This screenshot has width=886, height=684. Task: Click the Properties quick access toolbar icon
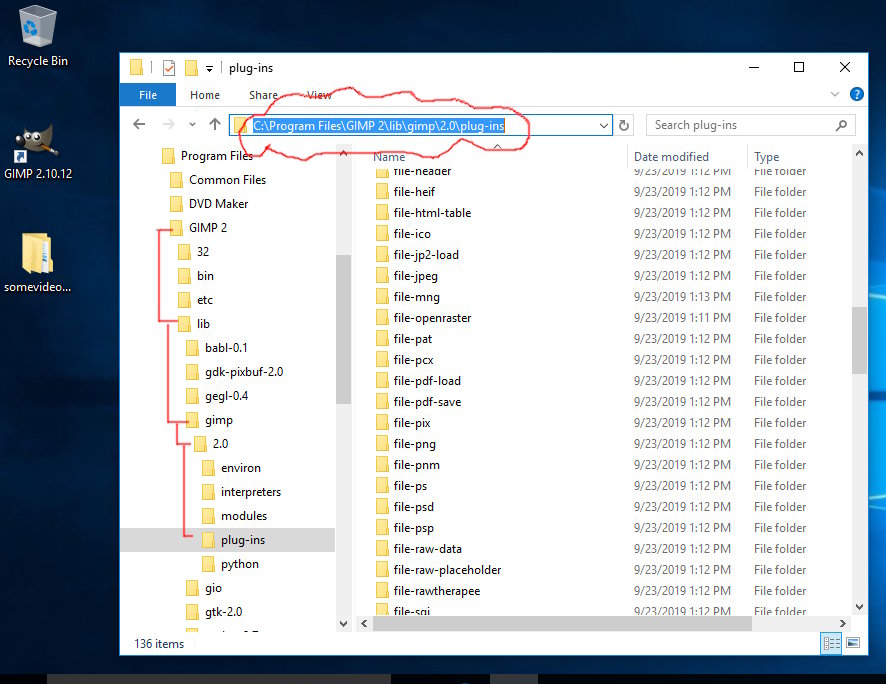(168, 68)
